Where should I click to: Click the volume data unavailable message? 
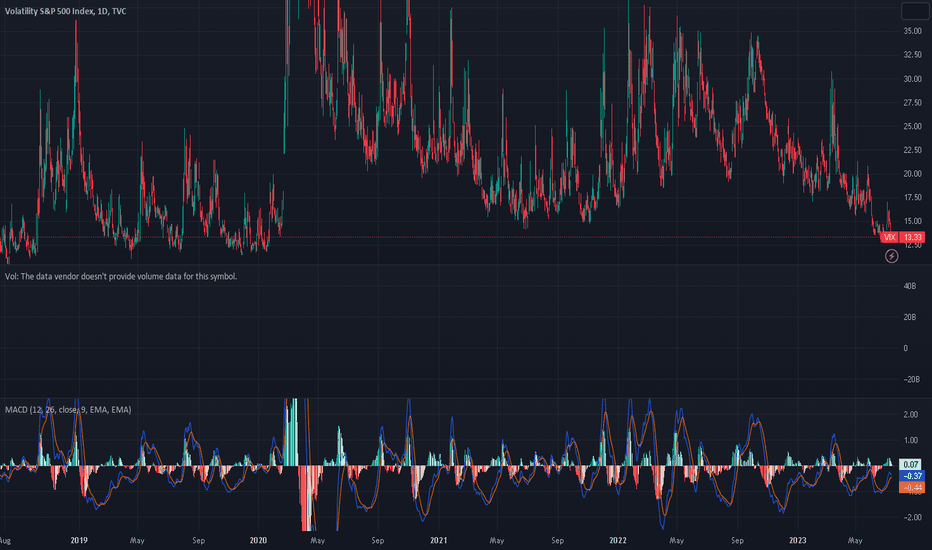click(121, 276)
